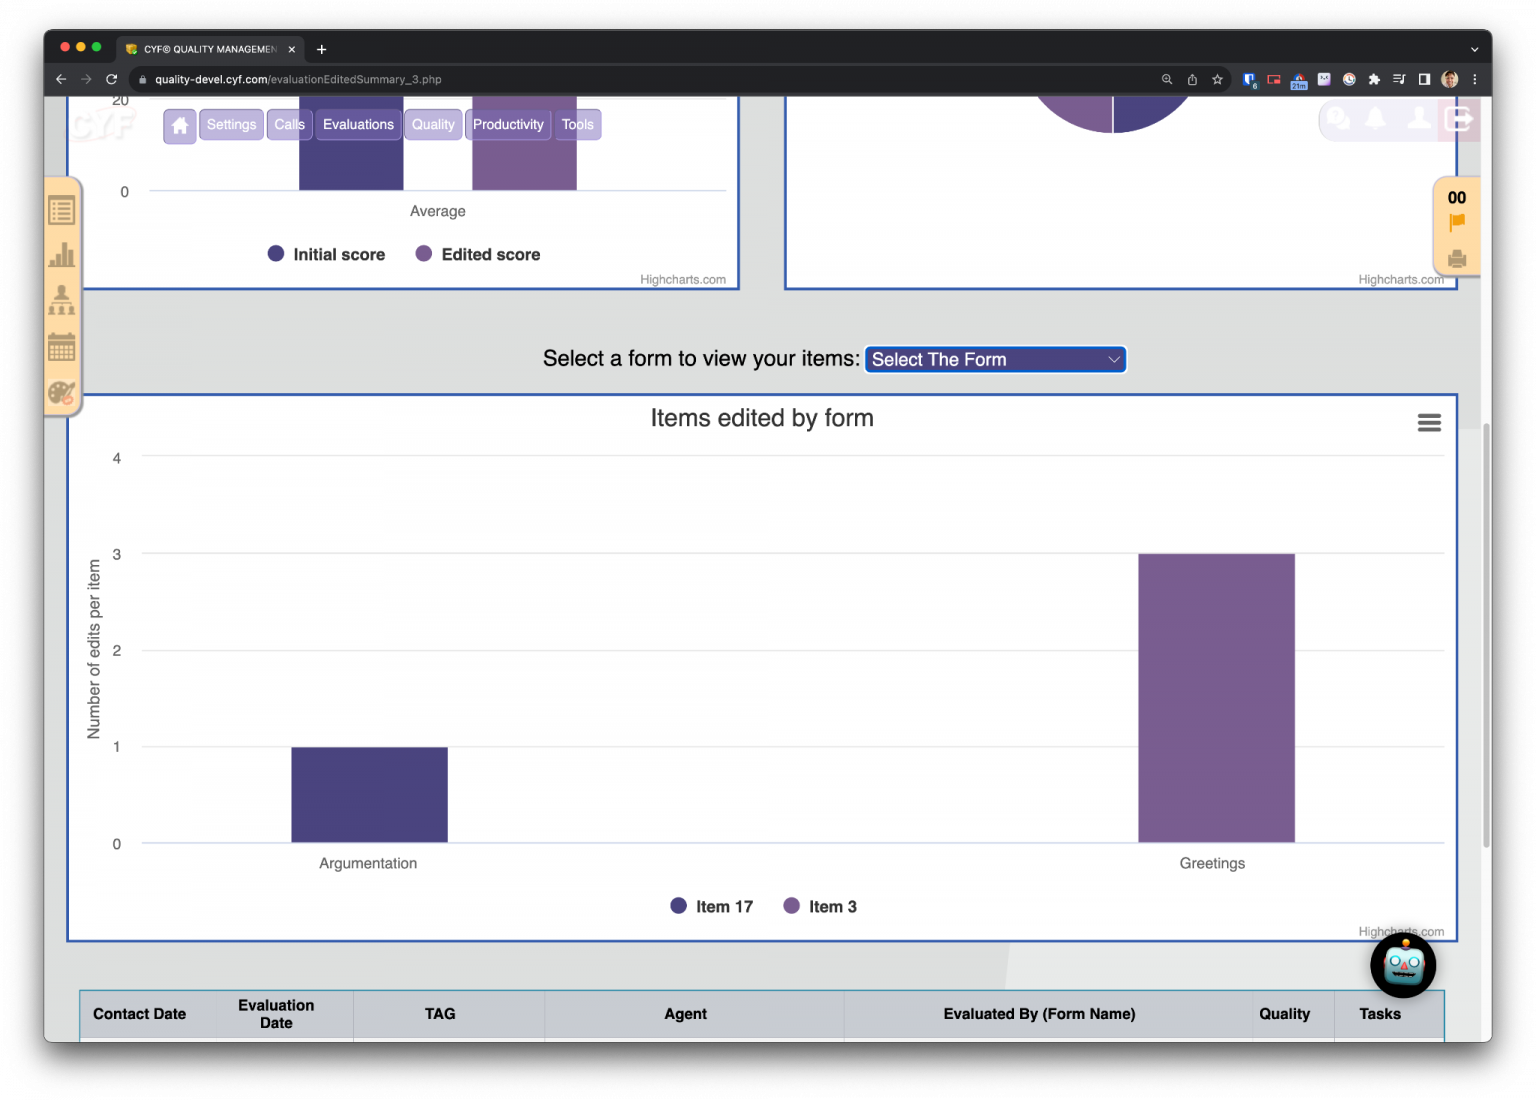Check notifications with the bell icon

tap(1376, 120)
